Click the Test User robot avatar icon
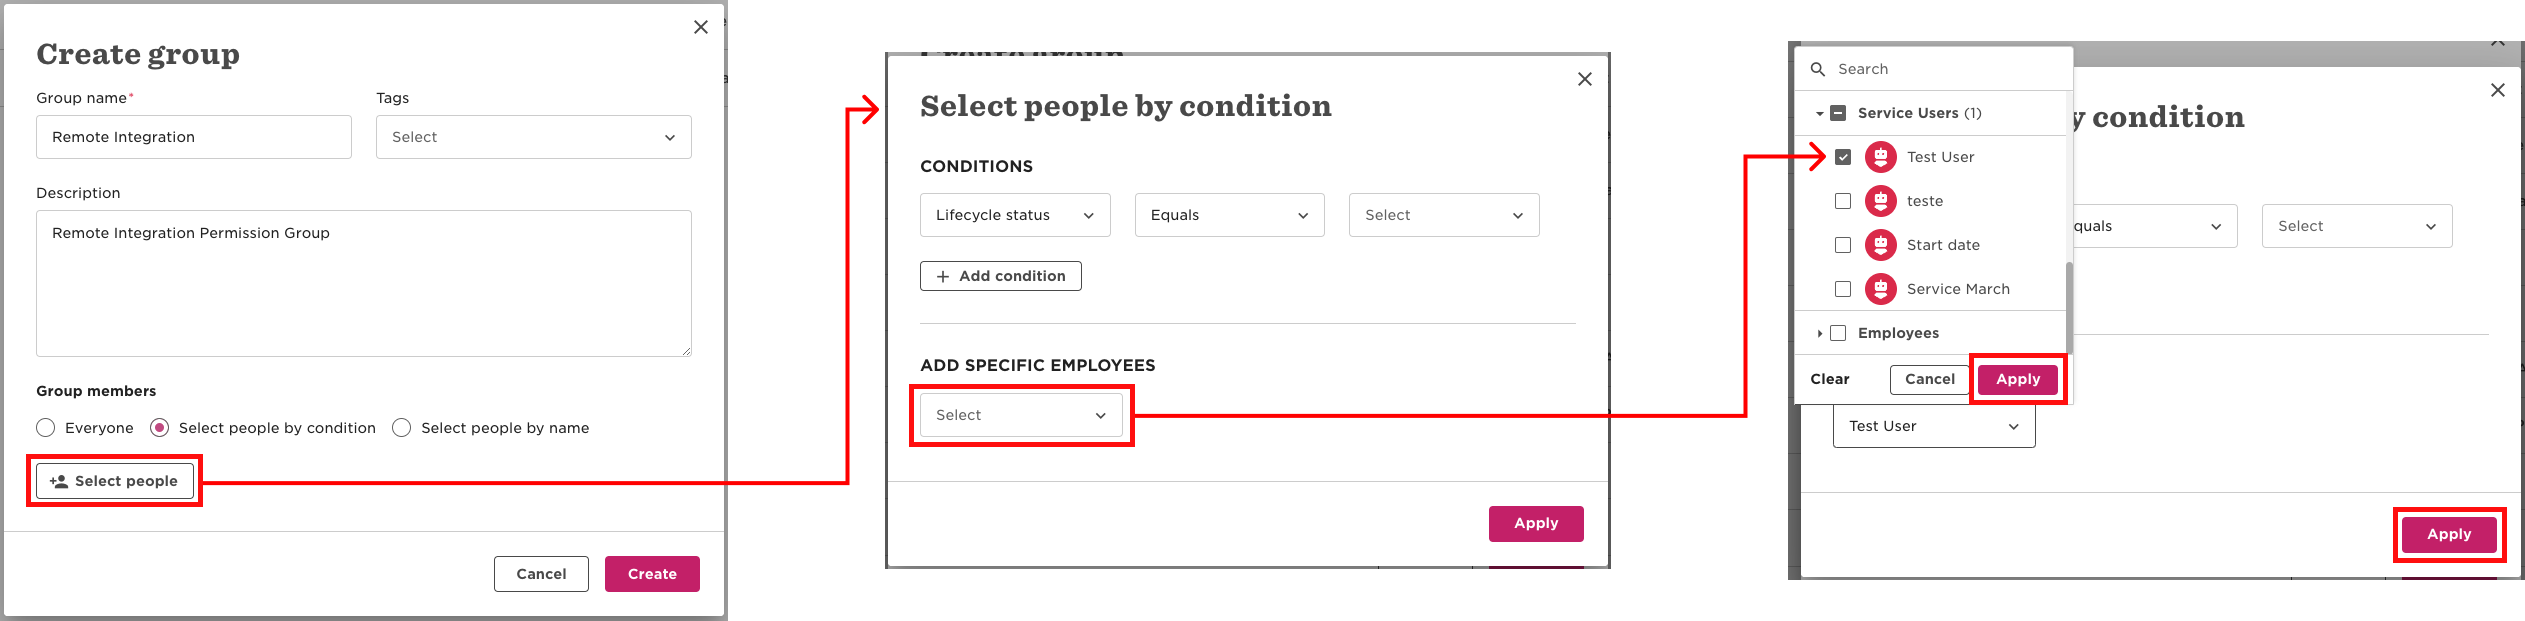The width and height of the screenshot is (2525, 621). [x=1881, y=157]
